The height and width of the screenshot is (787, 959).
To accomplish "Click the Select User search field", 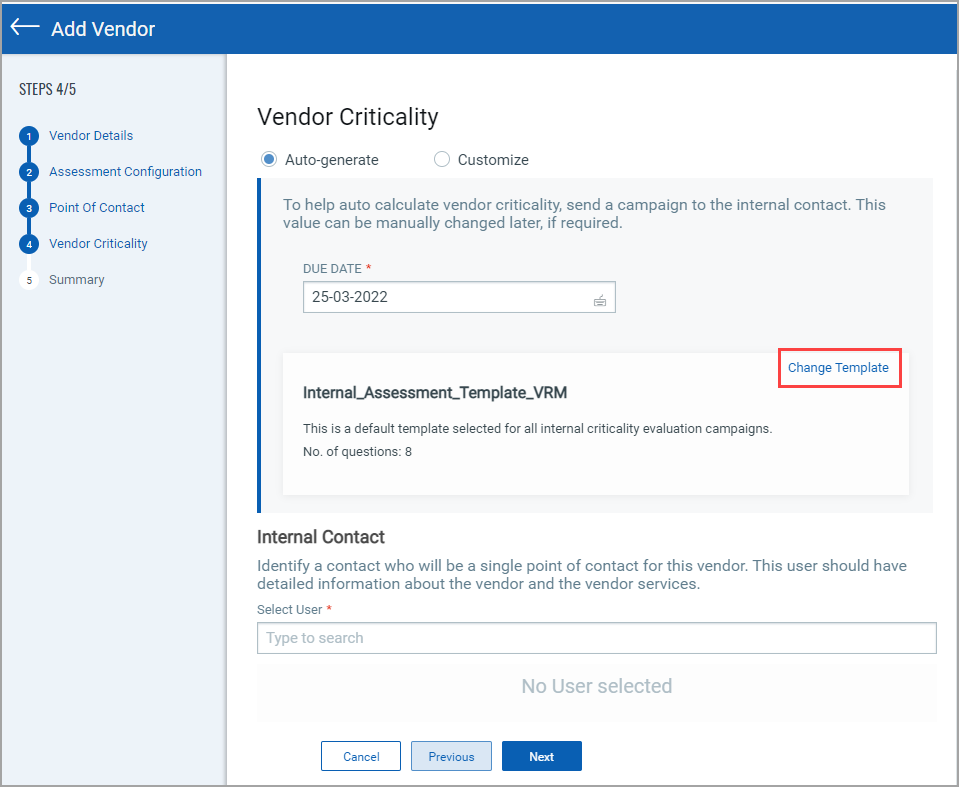I will pos(596,638).
